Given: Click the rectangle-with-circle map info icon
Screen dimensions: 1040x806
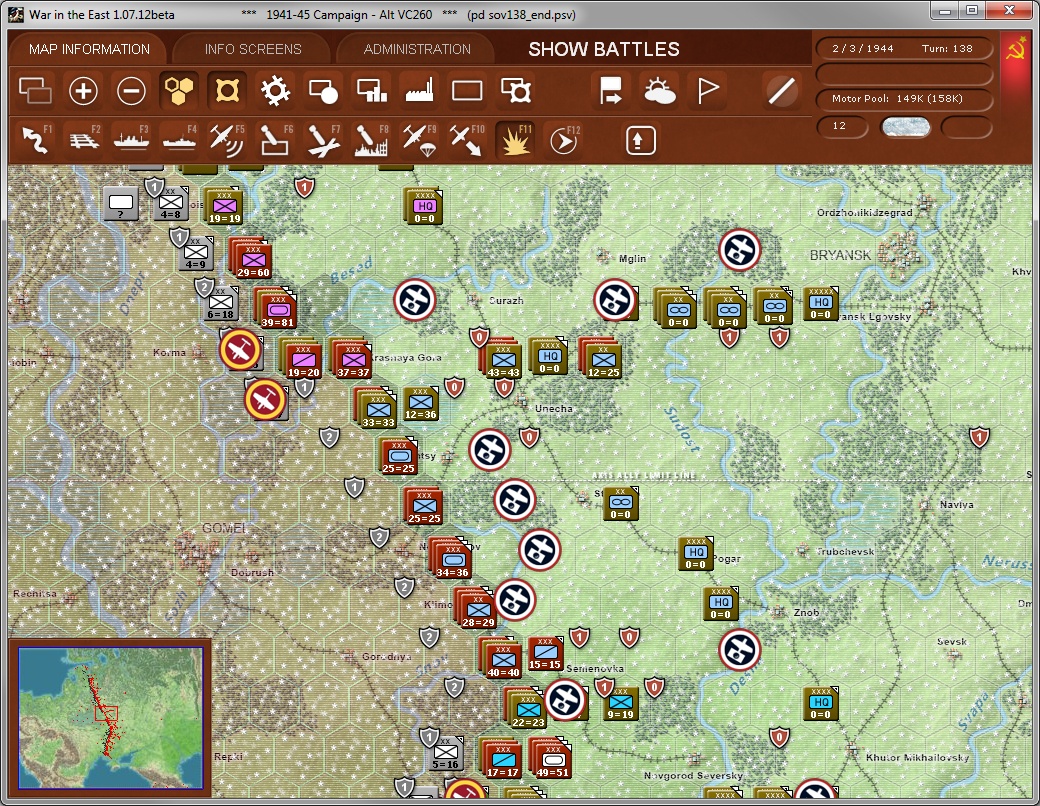Looking at the screenshot, I should [x=323, y=91].
